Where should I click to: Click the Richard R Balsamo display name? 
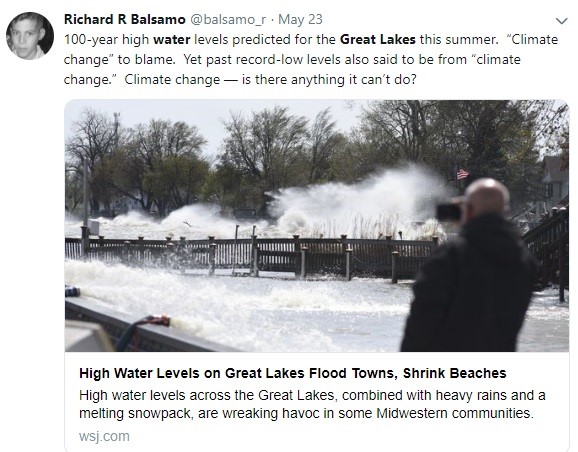pos(125,19)
